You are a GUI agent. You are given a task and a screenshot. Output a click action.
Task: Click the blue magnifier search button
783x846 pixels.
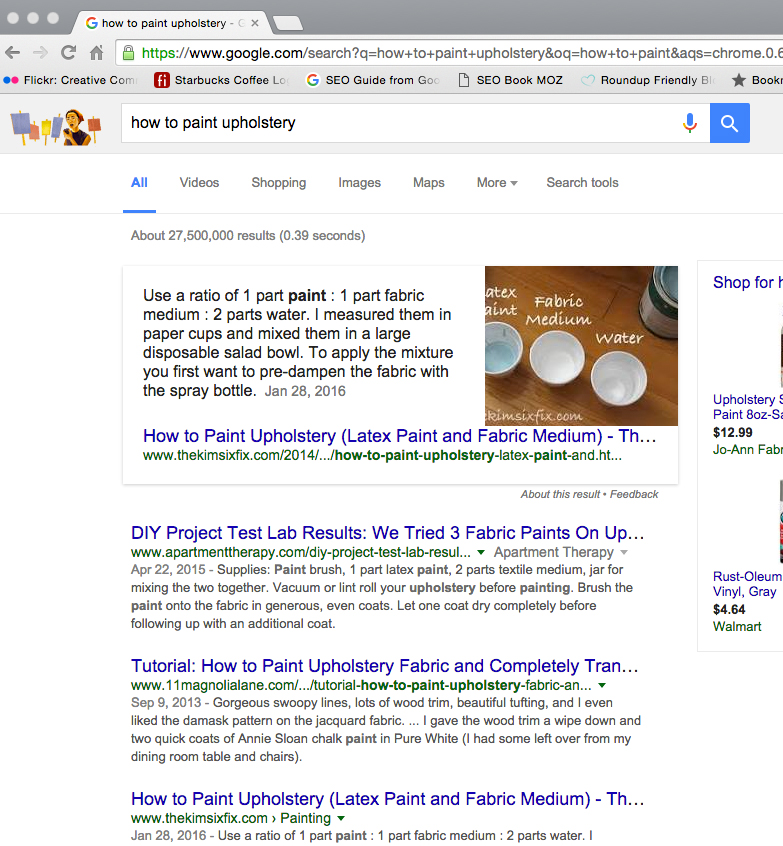[x=730, y=123]
